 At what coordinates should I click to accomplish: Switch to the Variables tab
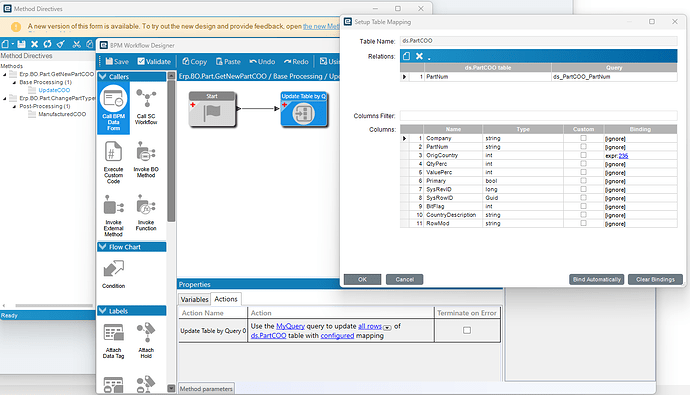195,299
